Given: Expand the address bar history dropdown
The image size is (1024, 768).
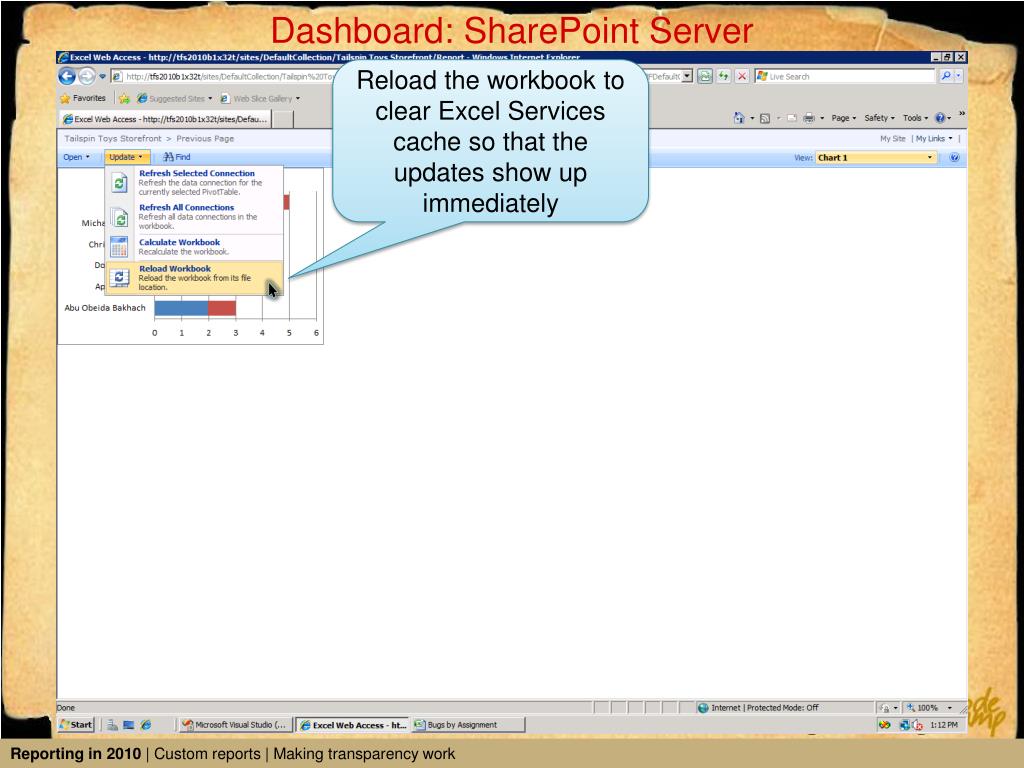Looking at the screenshot, I should 687,76.
